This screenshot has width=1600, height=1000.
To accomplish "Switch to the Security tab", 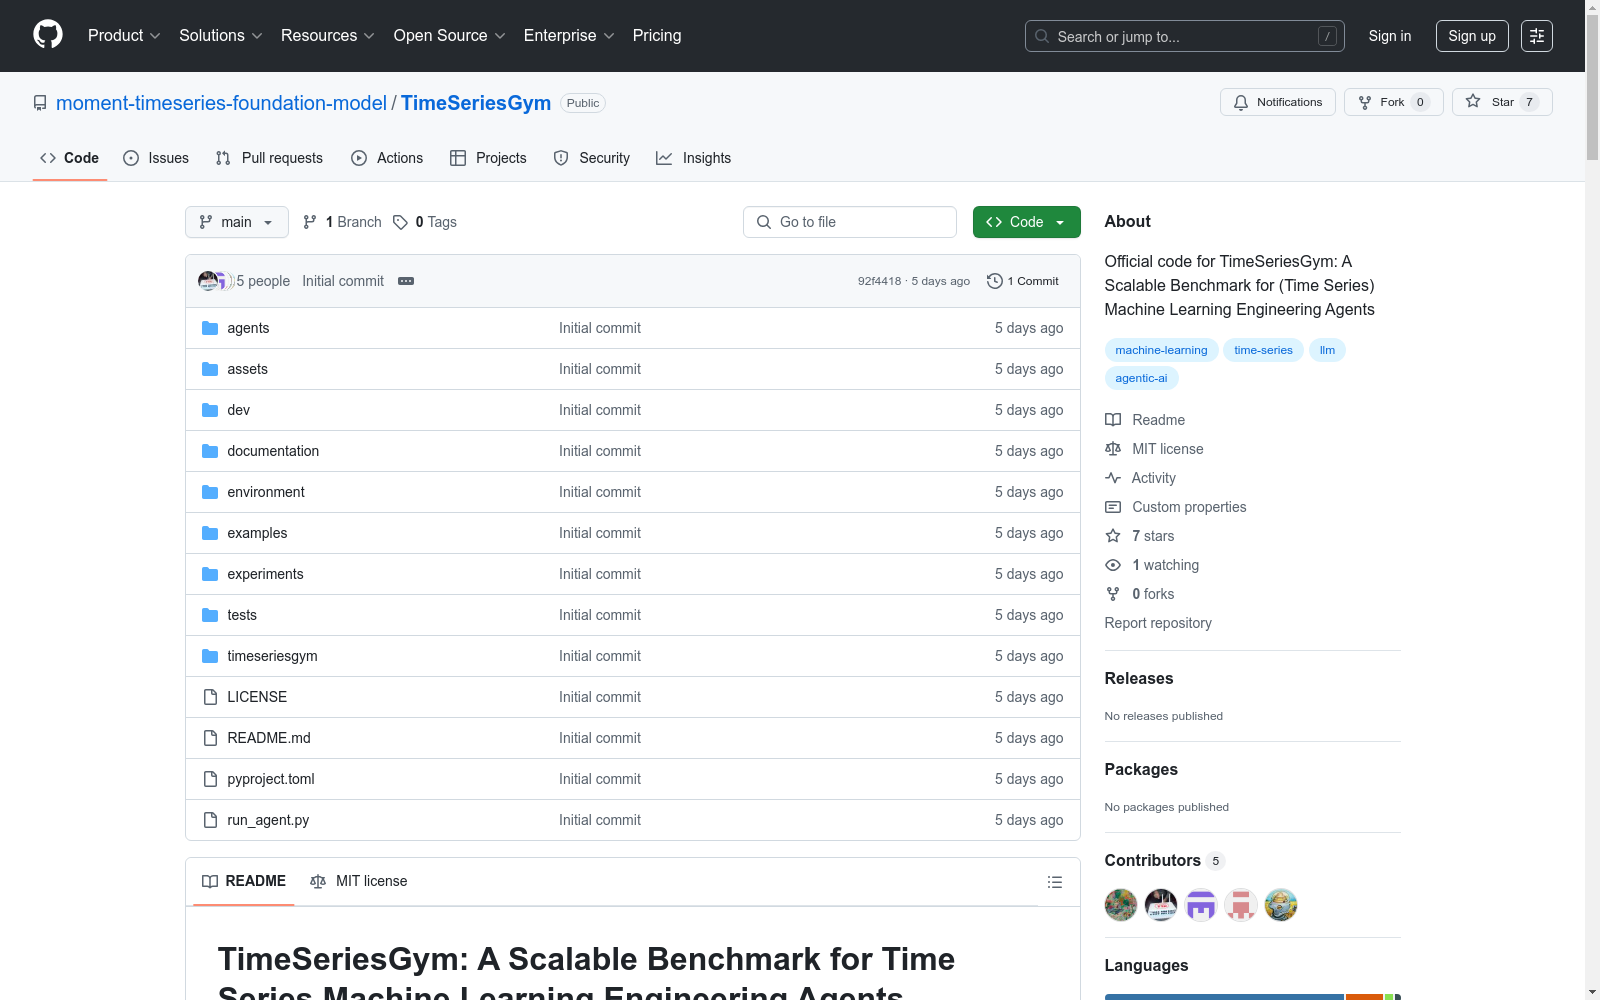I will 592,158.
